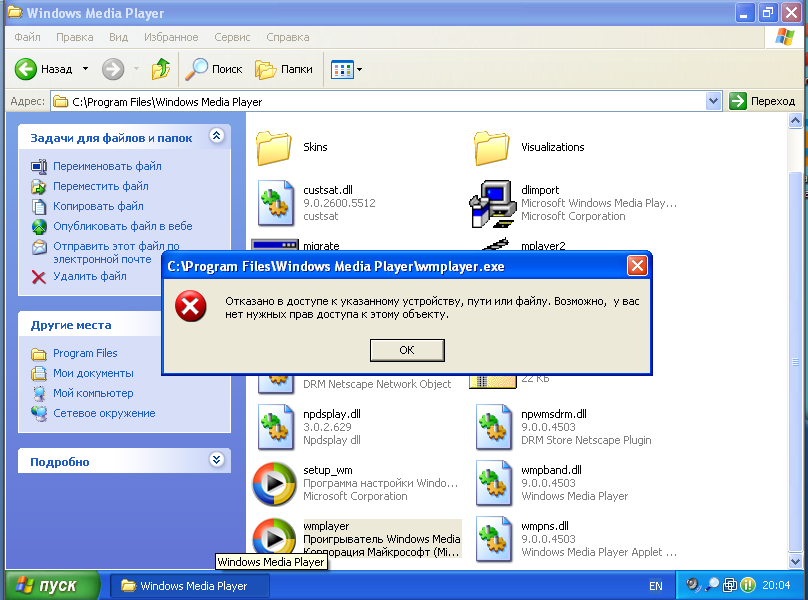Click OK in the error dialog
This screenshot has height=600, width=808.
click(x=407, y=350)
